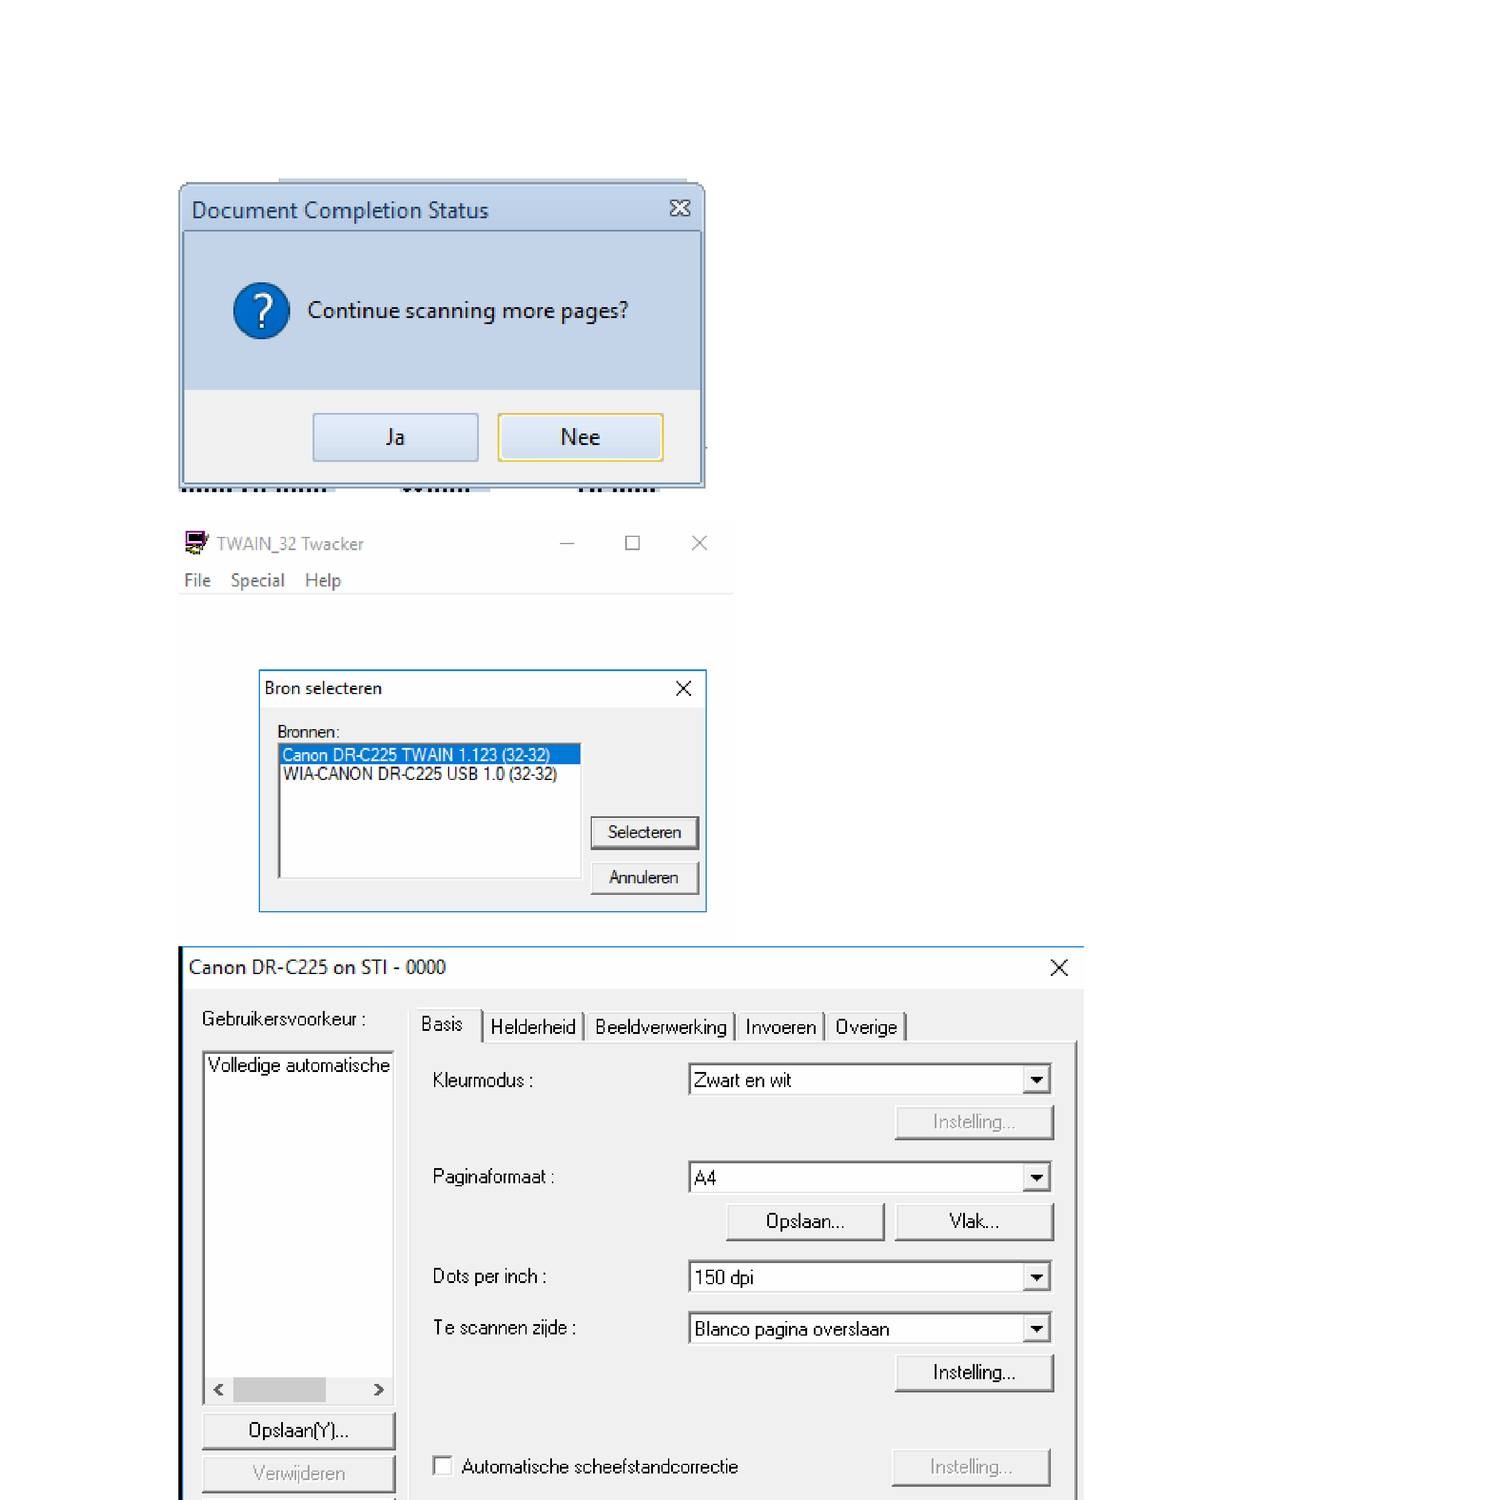Open the Invoeren tab

779,1026
